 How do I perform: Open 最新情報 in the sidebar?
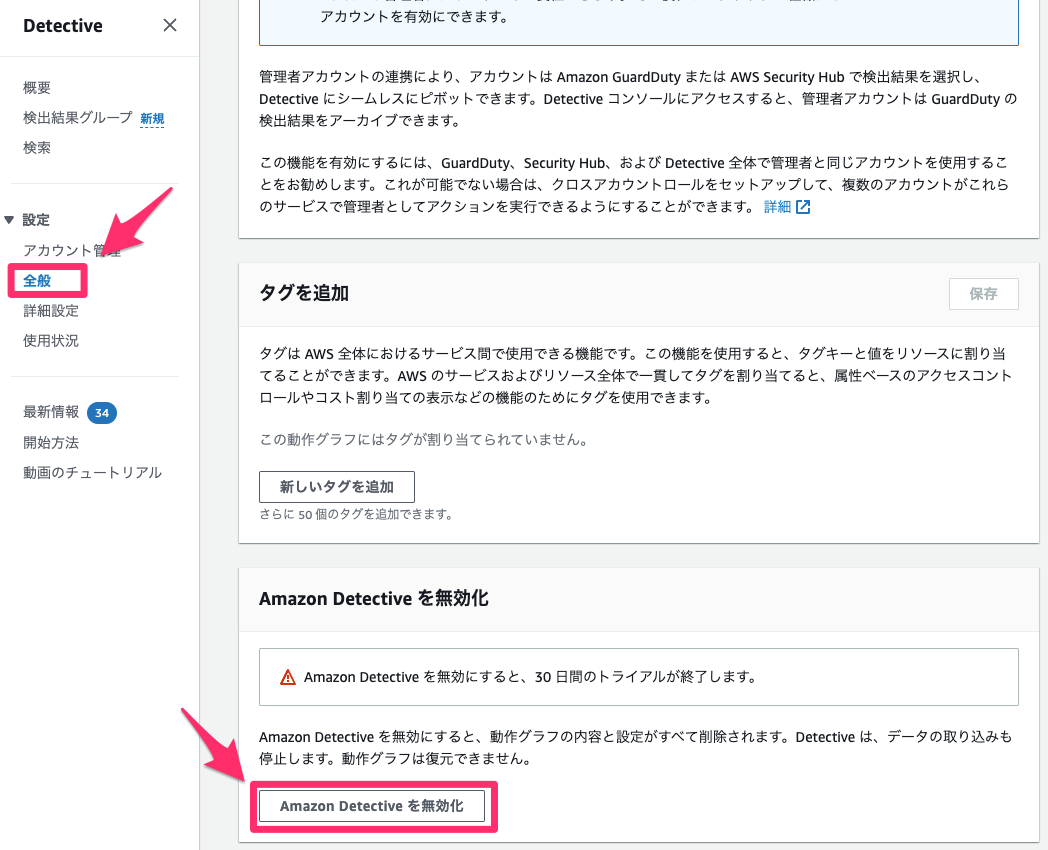(x=52, y=412)
